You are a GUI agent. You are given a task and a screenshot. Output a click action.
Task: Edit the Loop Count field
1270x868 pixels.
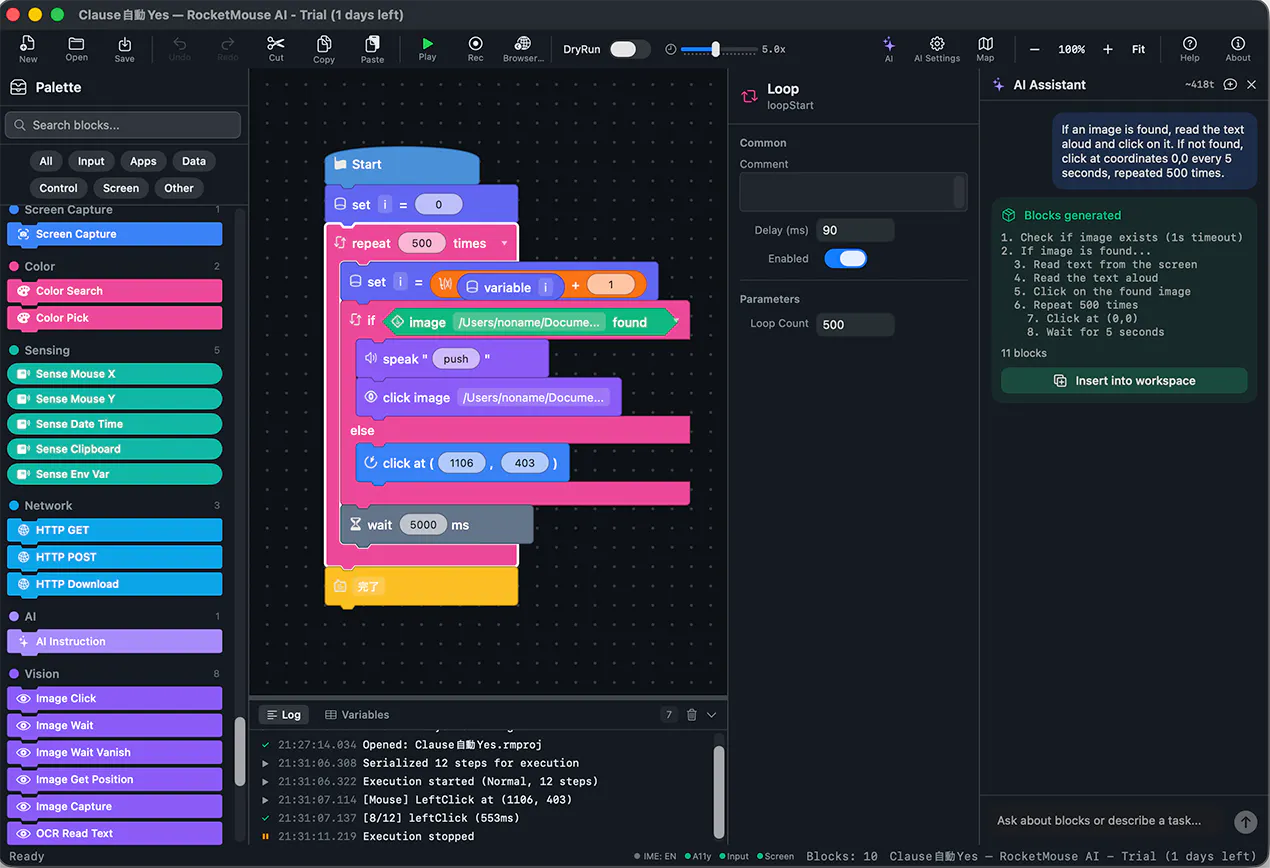[855, 324]
